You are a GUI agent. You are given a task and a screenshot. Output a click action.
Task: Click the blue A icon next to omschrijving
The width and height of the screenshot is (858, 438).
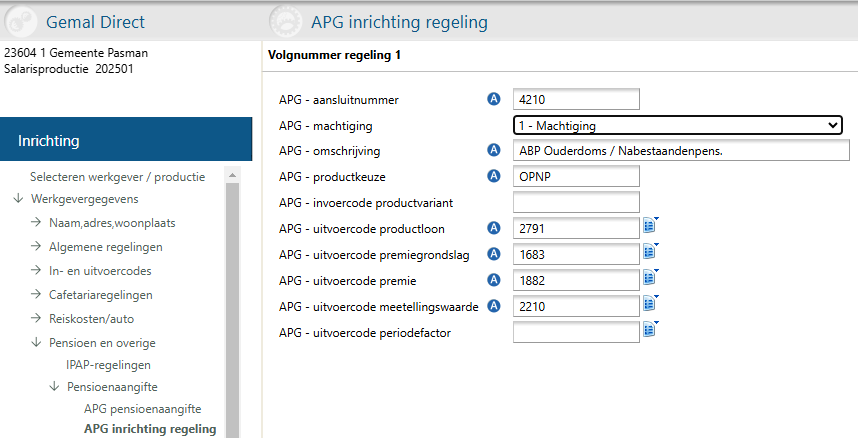(x=493, y=151)
